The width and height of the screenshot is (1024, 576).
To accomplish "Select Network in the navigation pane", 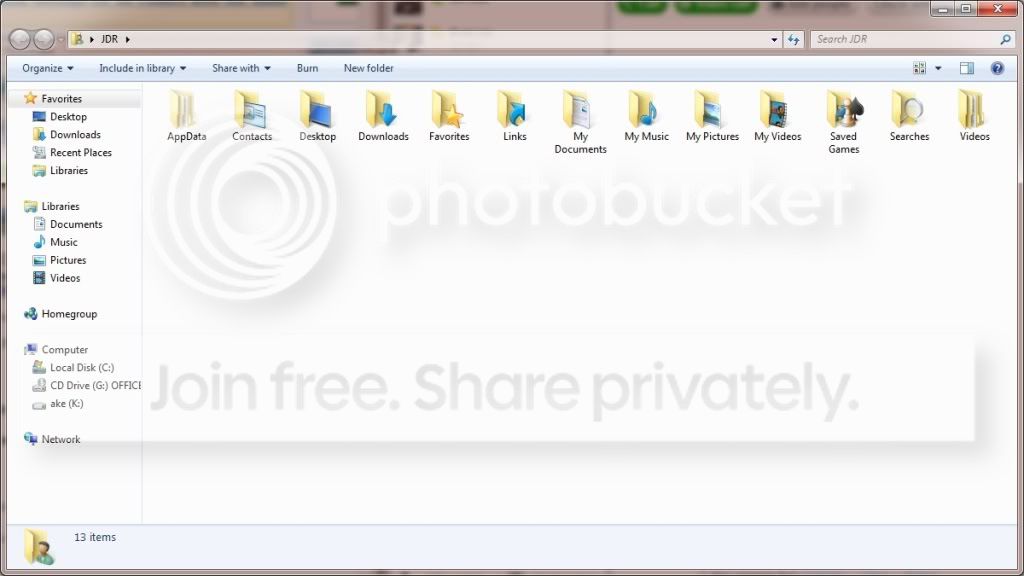I will click(x=61, y=440).
